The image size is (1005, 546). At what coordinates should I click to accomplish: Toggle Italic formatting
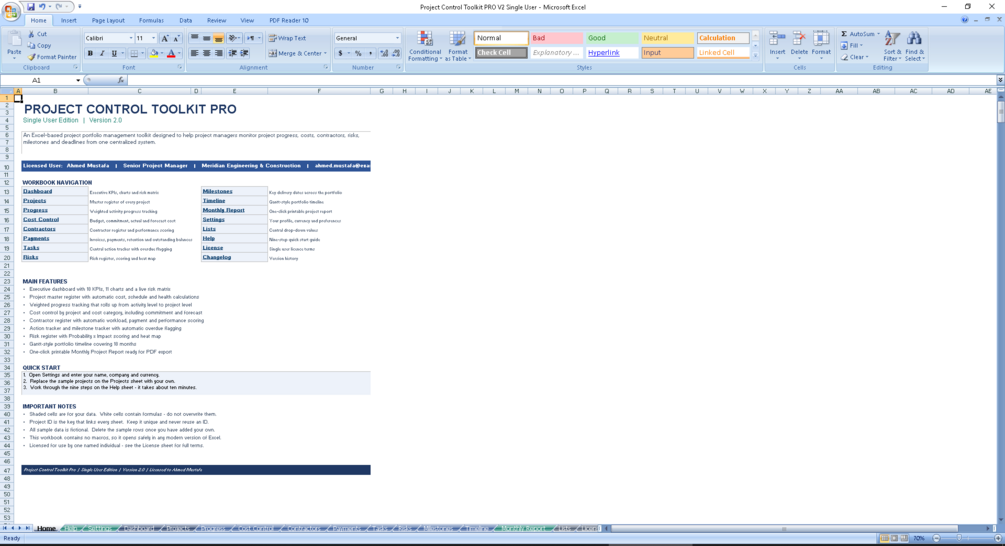coord(101,53)
